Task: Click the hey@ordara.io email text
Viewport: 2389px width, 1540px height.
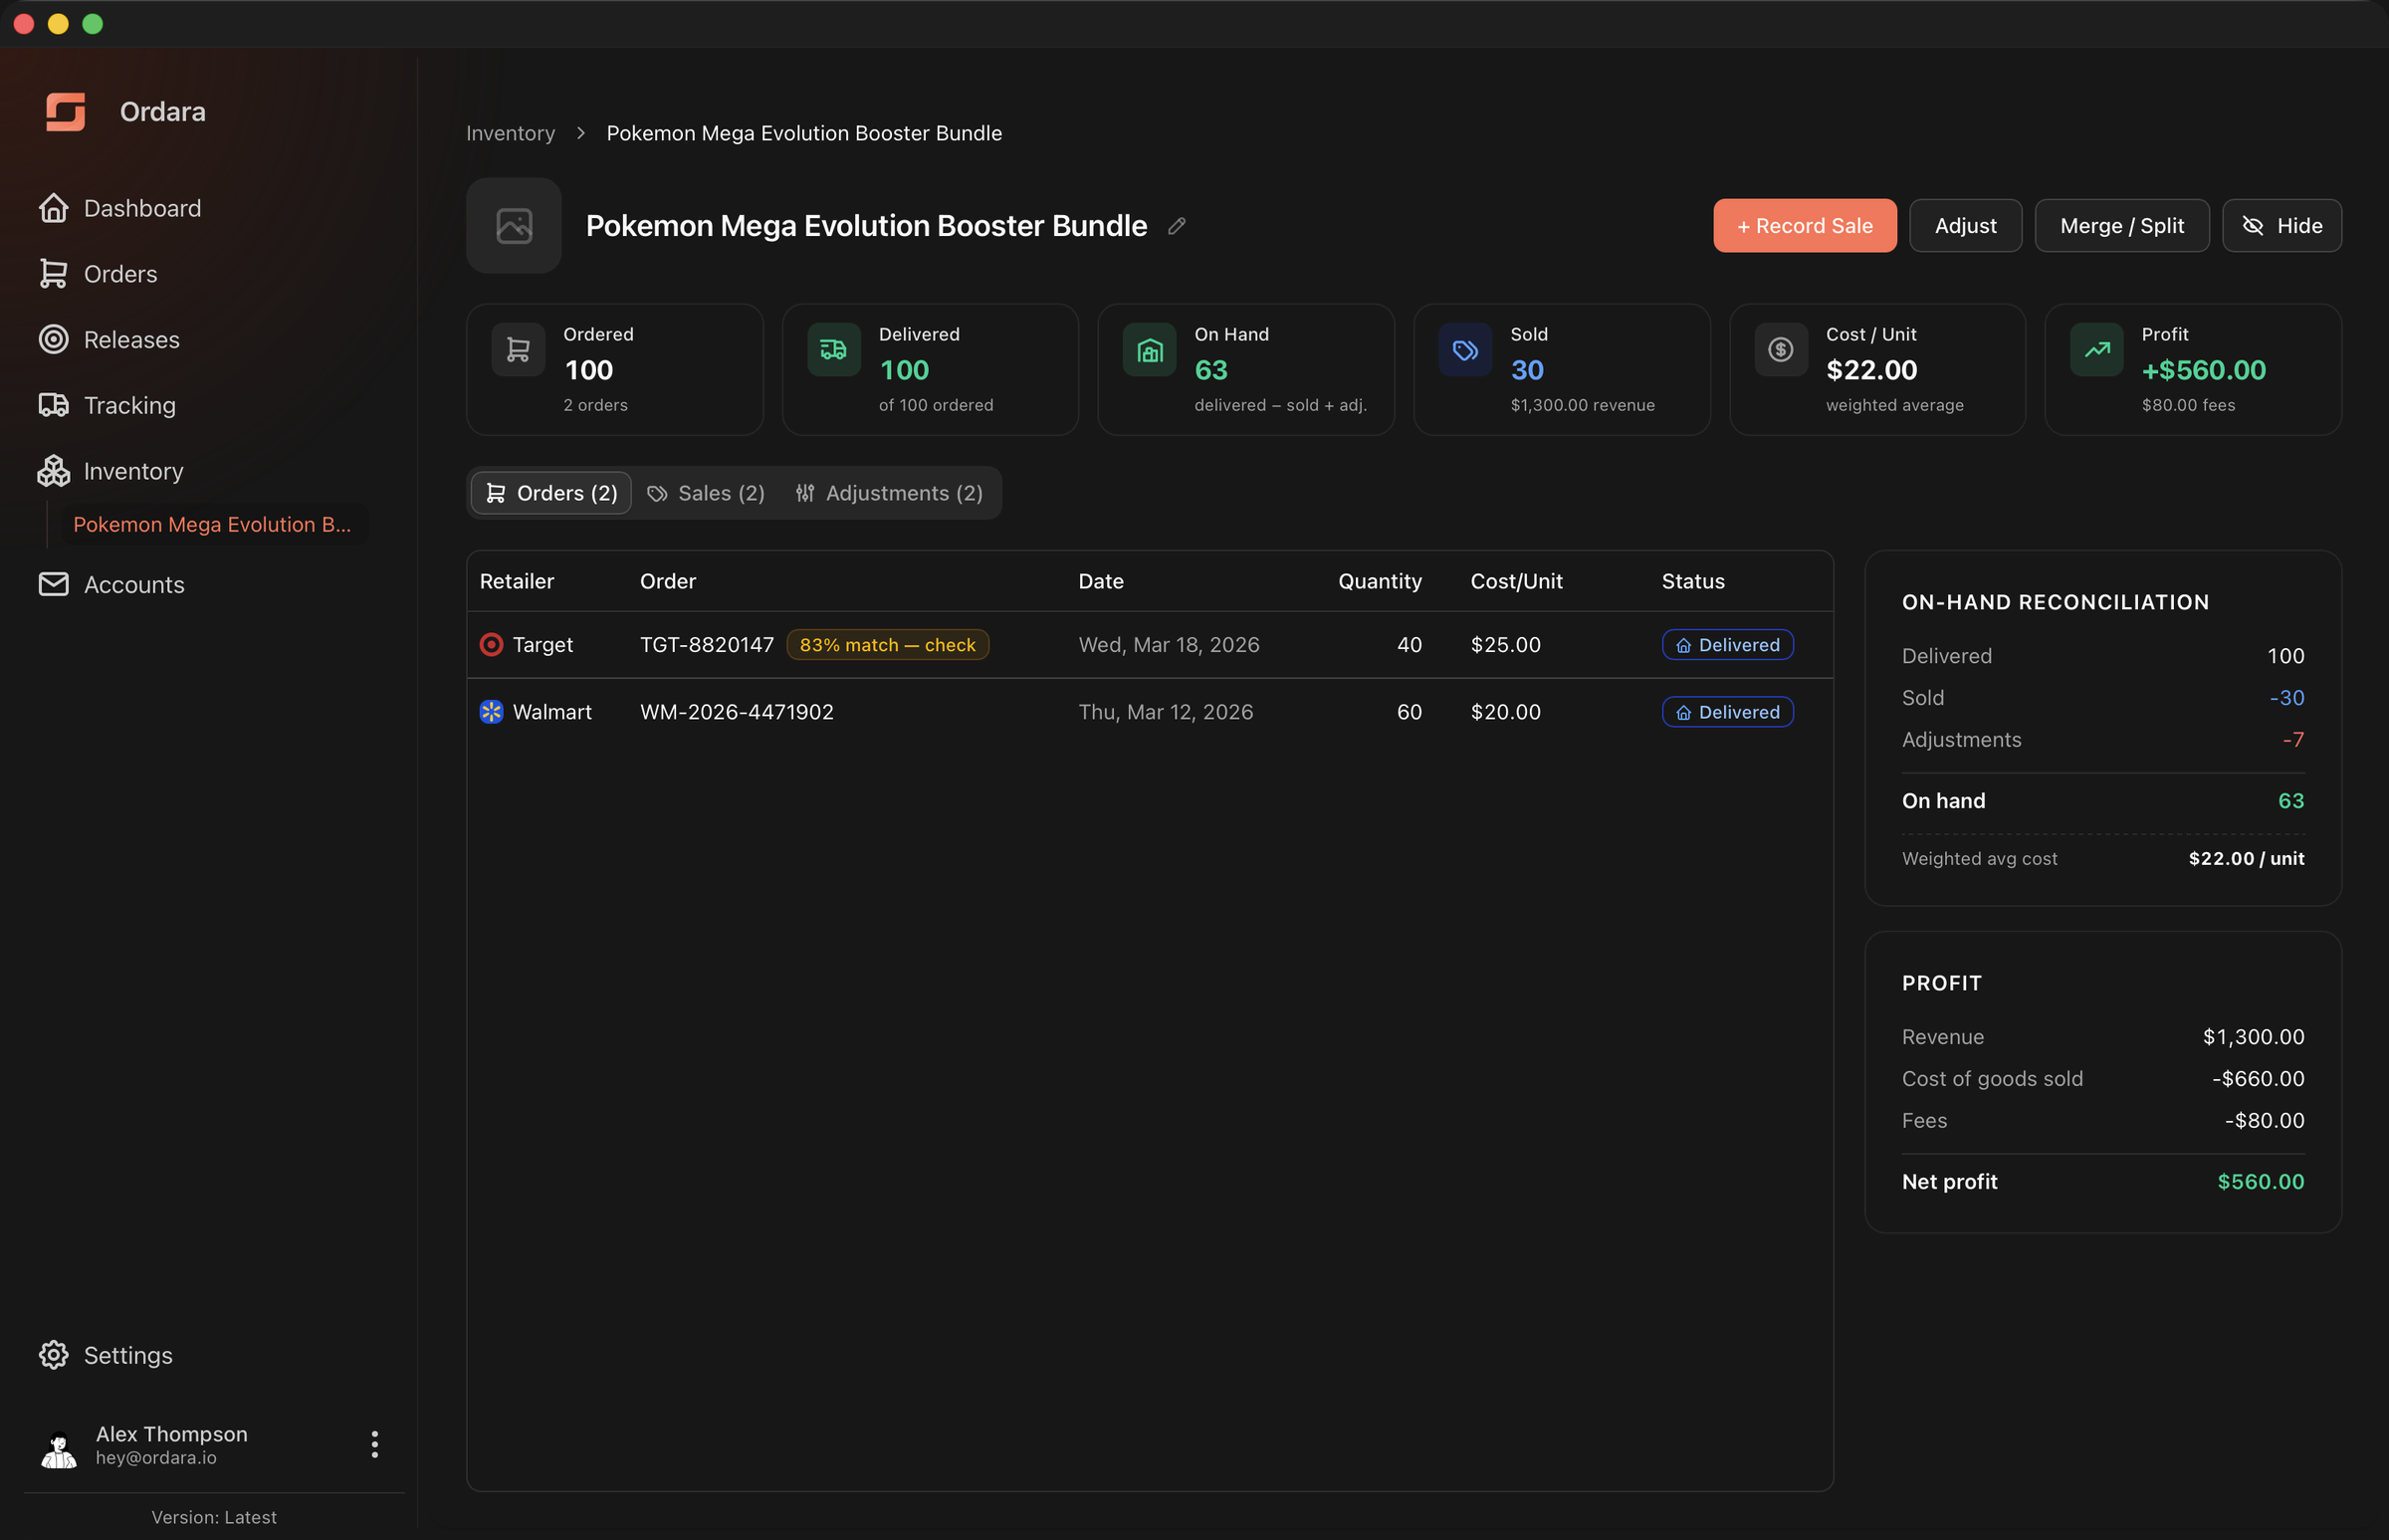Action: [x=156, y=1458]
